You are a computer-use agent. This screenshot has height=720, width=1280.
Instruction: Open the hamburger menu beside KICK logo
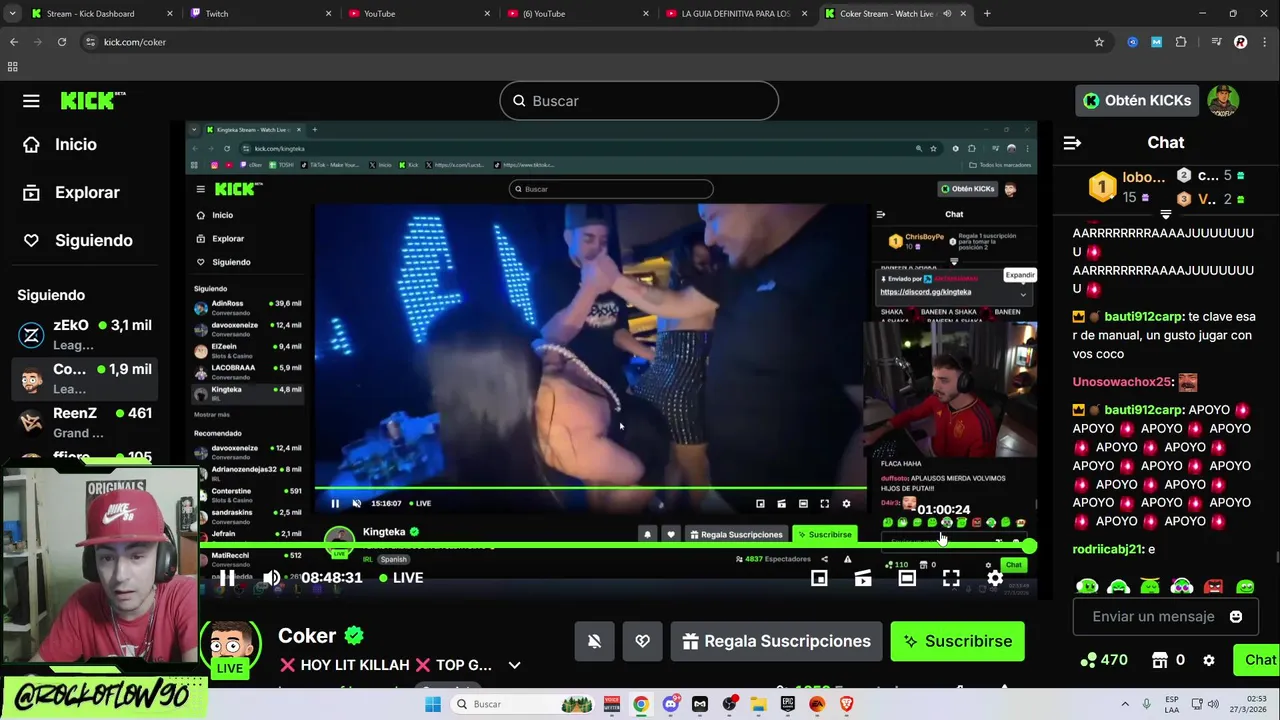[x=31, y=101]
